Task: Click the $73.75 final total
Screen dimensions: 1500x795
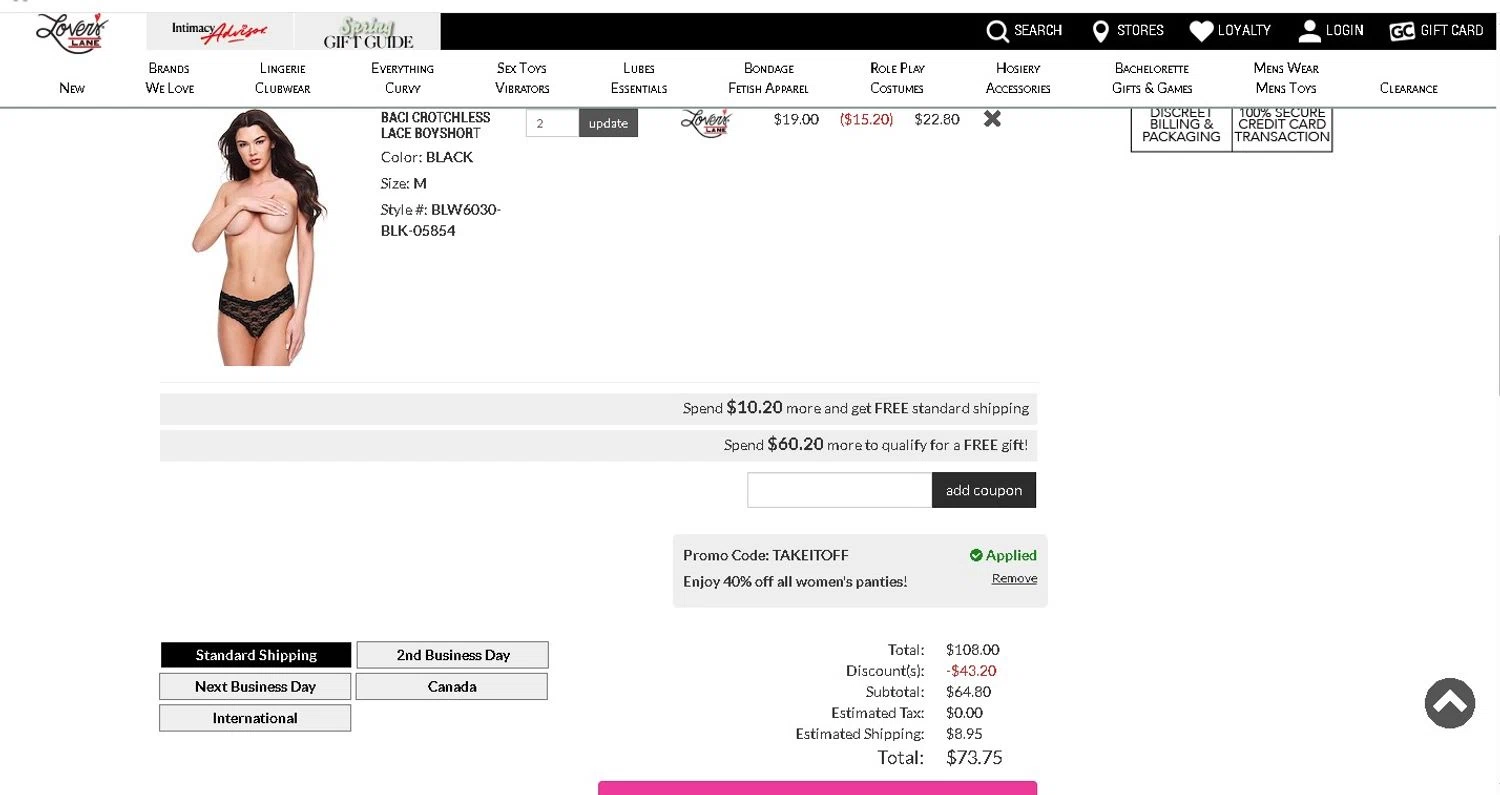Action: coord(974,757)
